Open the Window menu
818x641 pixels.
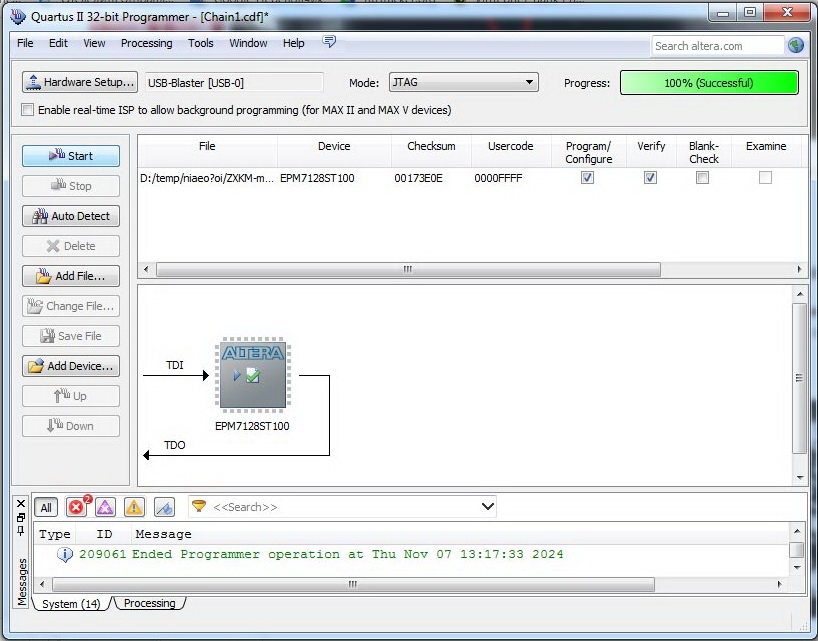coord(248,43)
